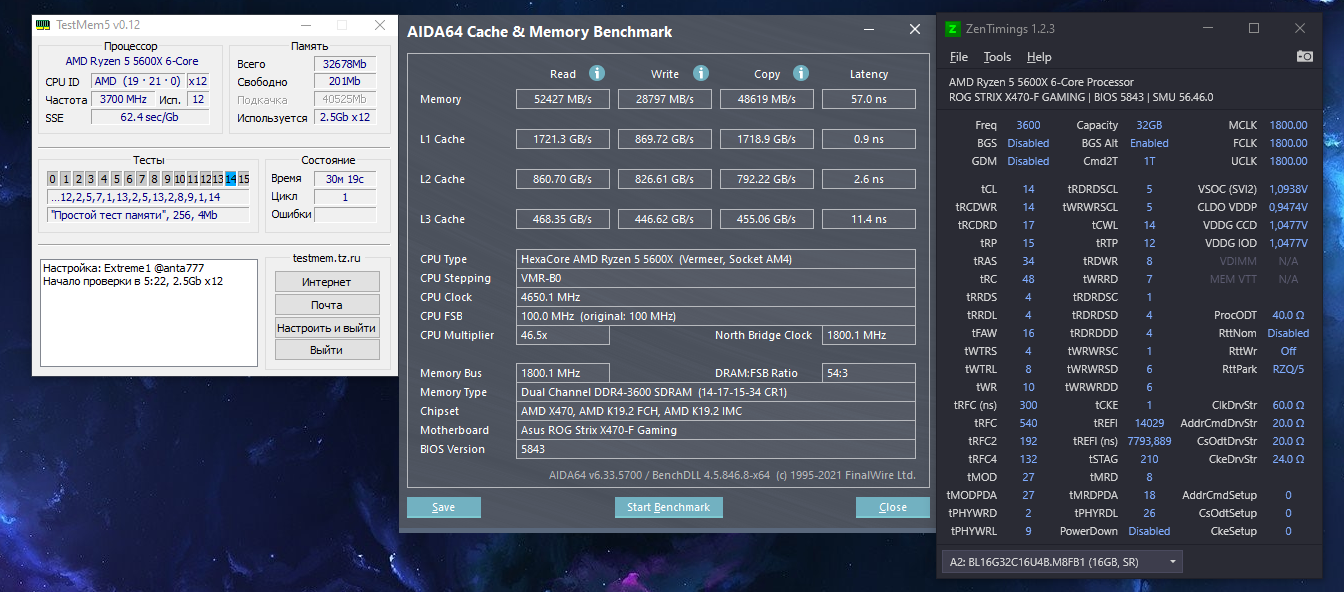1344x592 pixels.
Task: Click the Cmd2T 1T value in ZenTimings
Action: (1149, 161)
